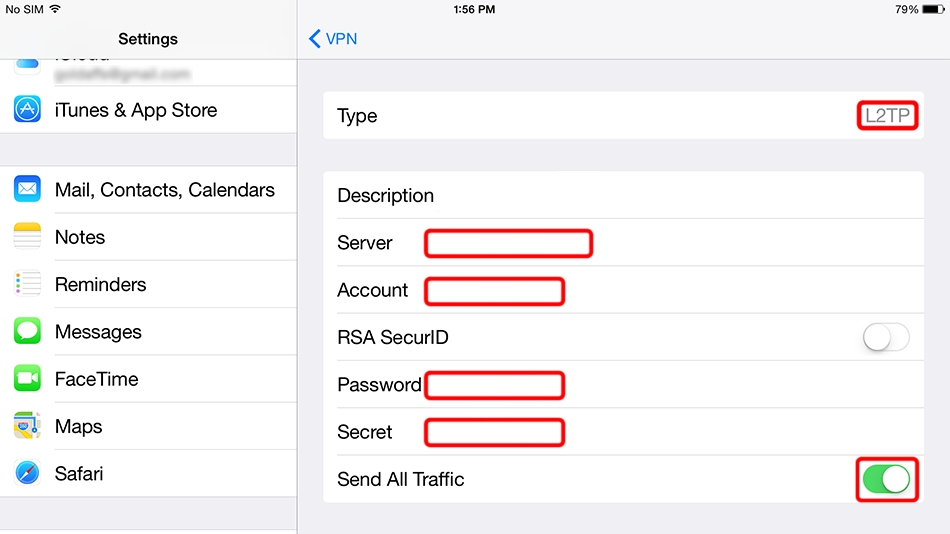The image size is (950, 534).
Task: Tap the battery indicator in status bar
Action: tap(933, 9)
